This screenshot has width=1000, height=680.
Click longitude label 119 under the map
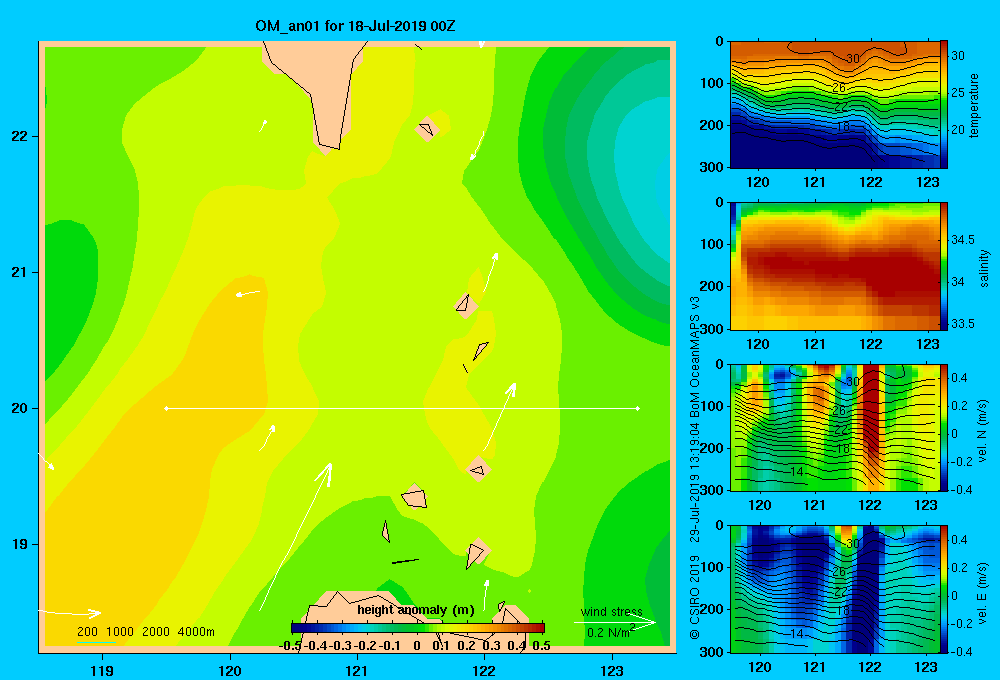(x=102, y=670)
